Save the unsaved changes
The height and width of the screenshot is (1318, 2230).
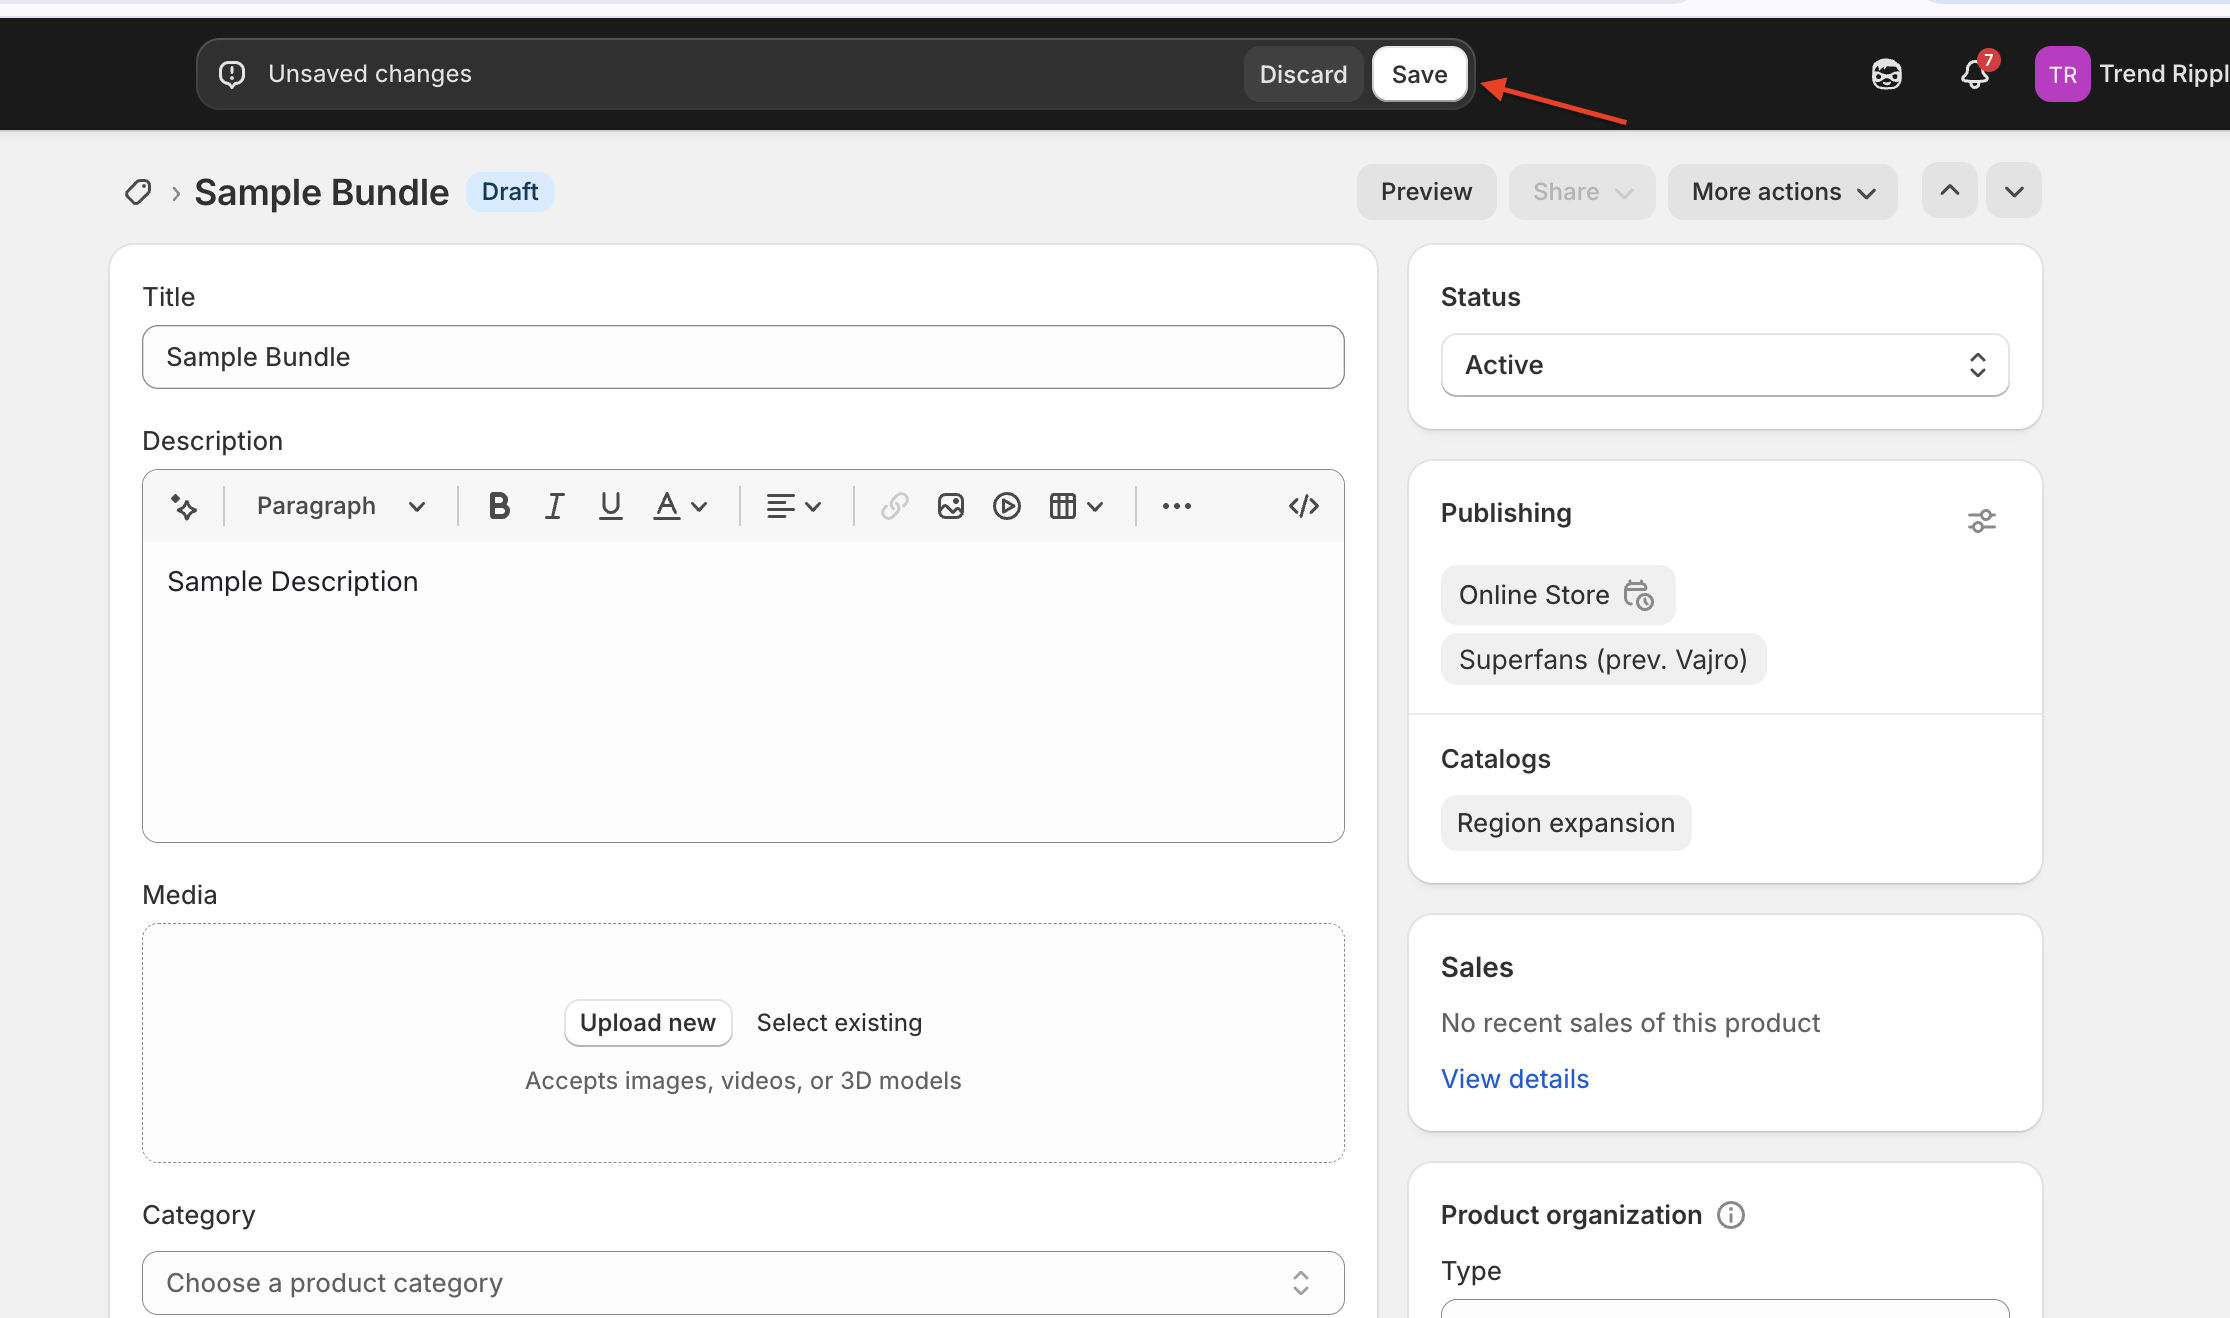pyautogui.click(x=1418, y=74)
